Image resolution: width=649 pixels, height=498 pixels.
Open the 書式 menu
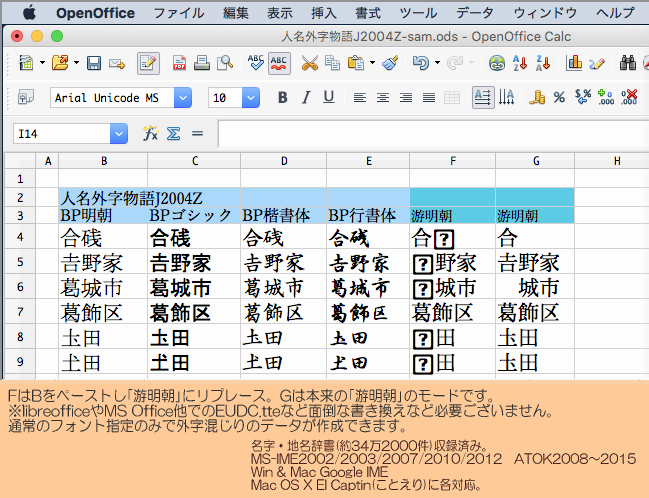tap(368, 13)
